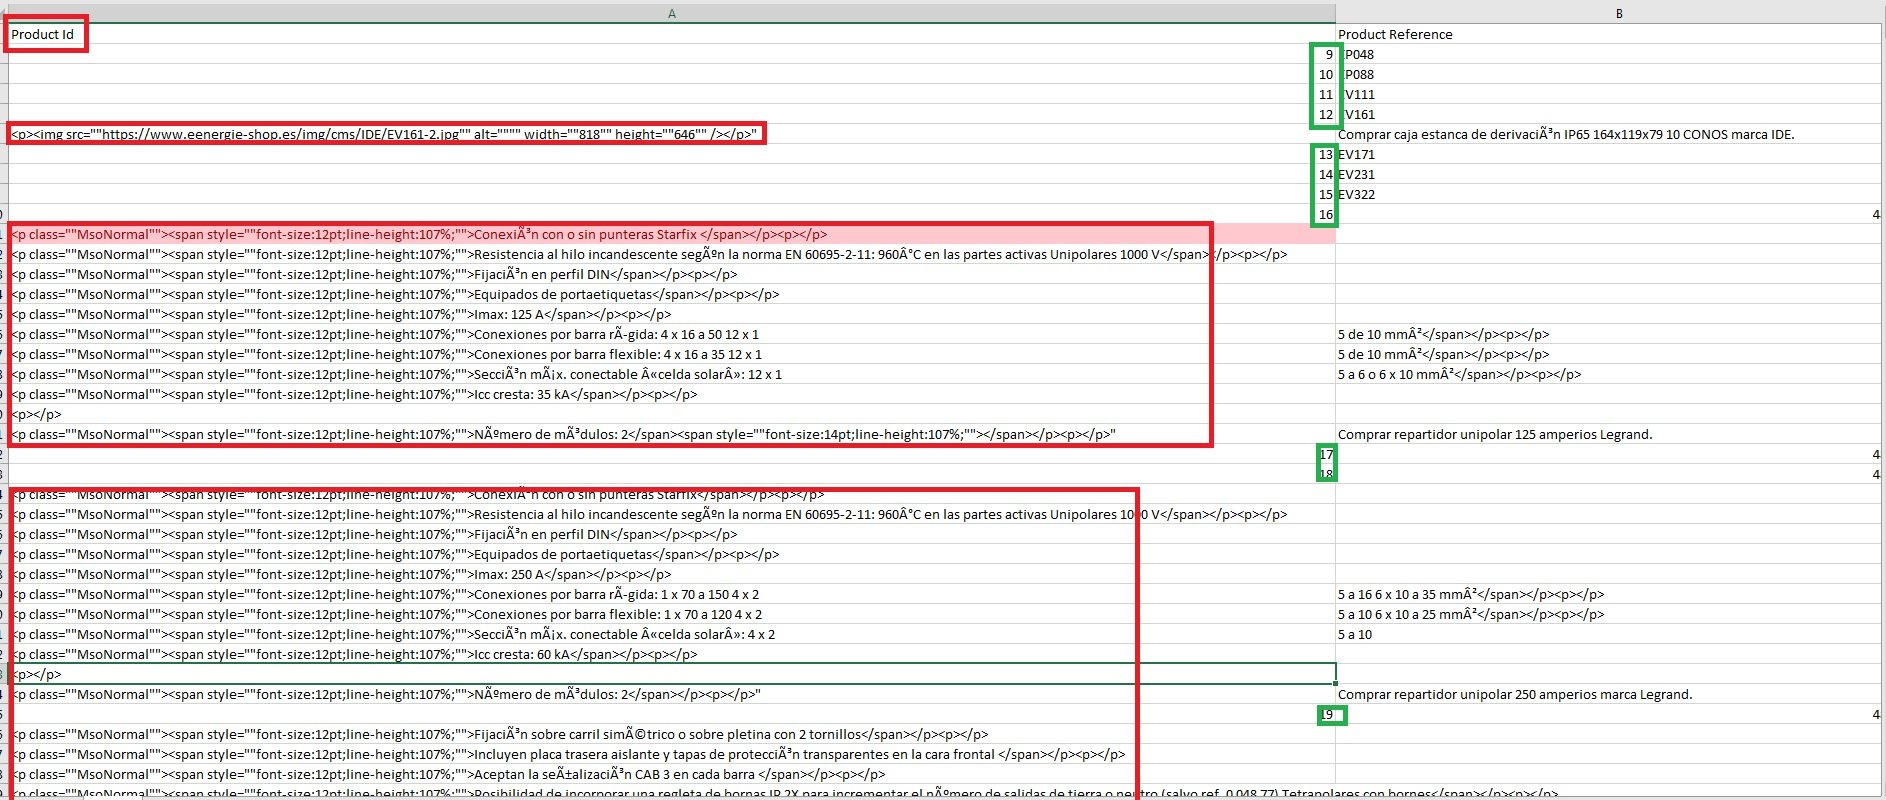Click the '5 a 6 o 6 x 10 mm²' cell
Image resolution: width=1886 pixels, height=800 pixels.
click(1609, 374)
